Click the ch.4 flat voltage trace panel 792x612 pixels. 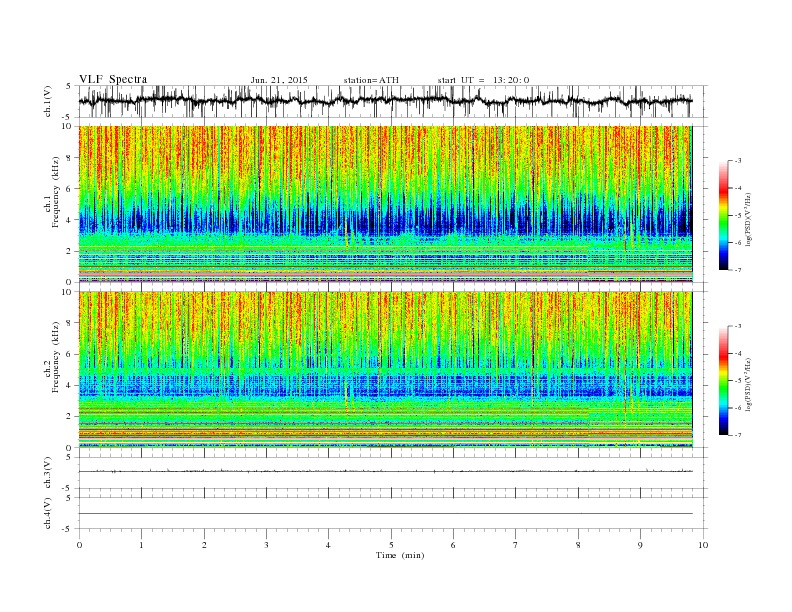(393, 513)
